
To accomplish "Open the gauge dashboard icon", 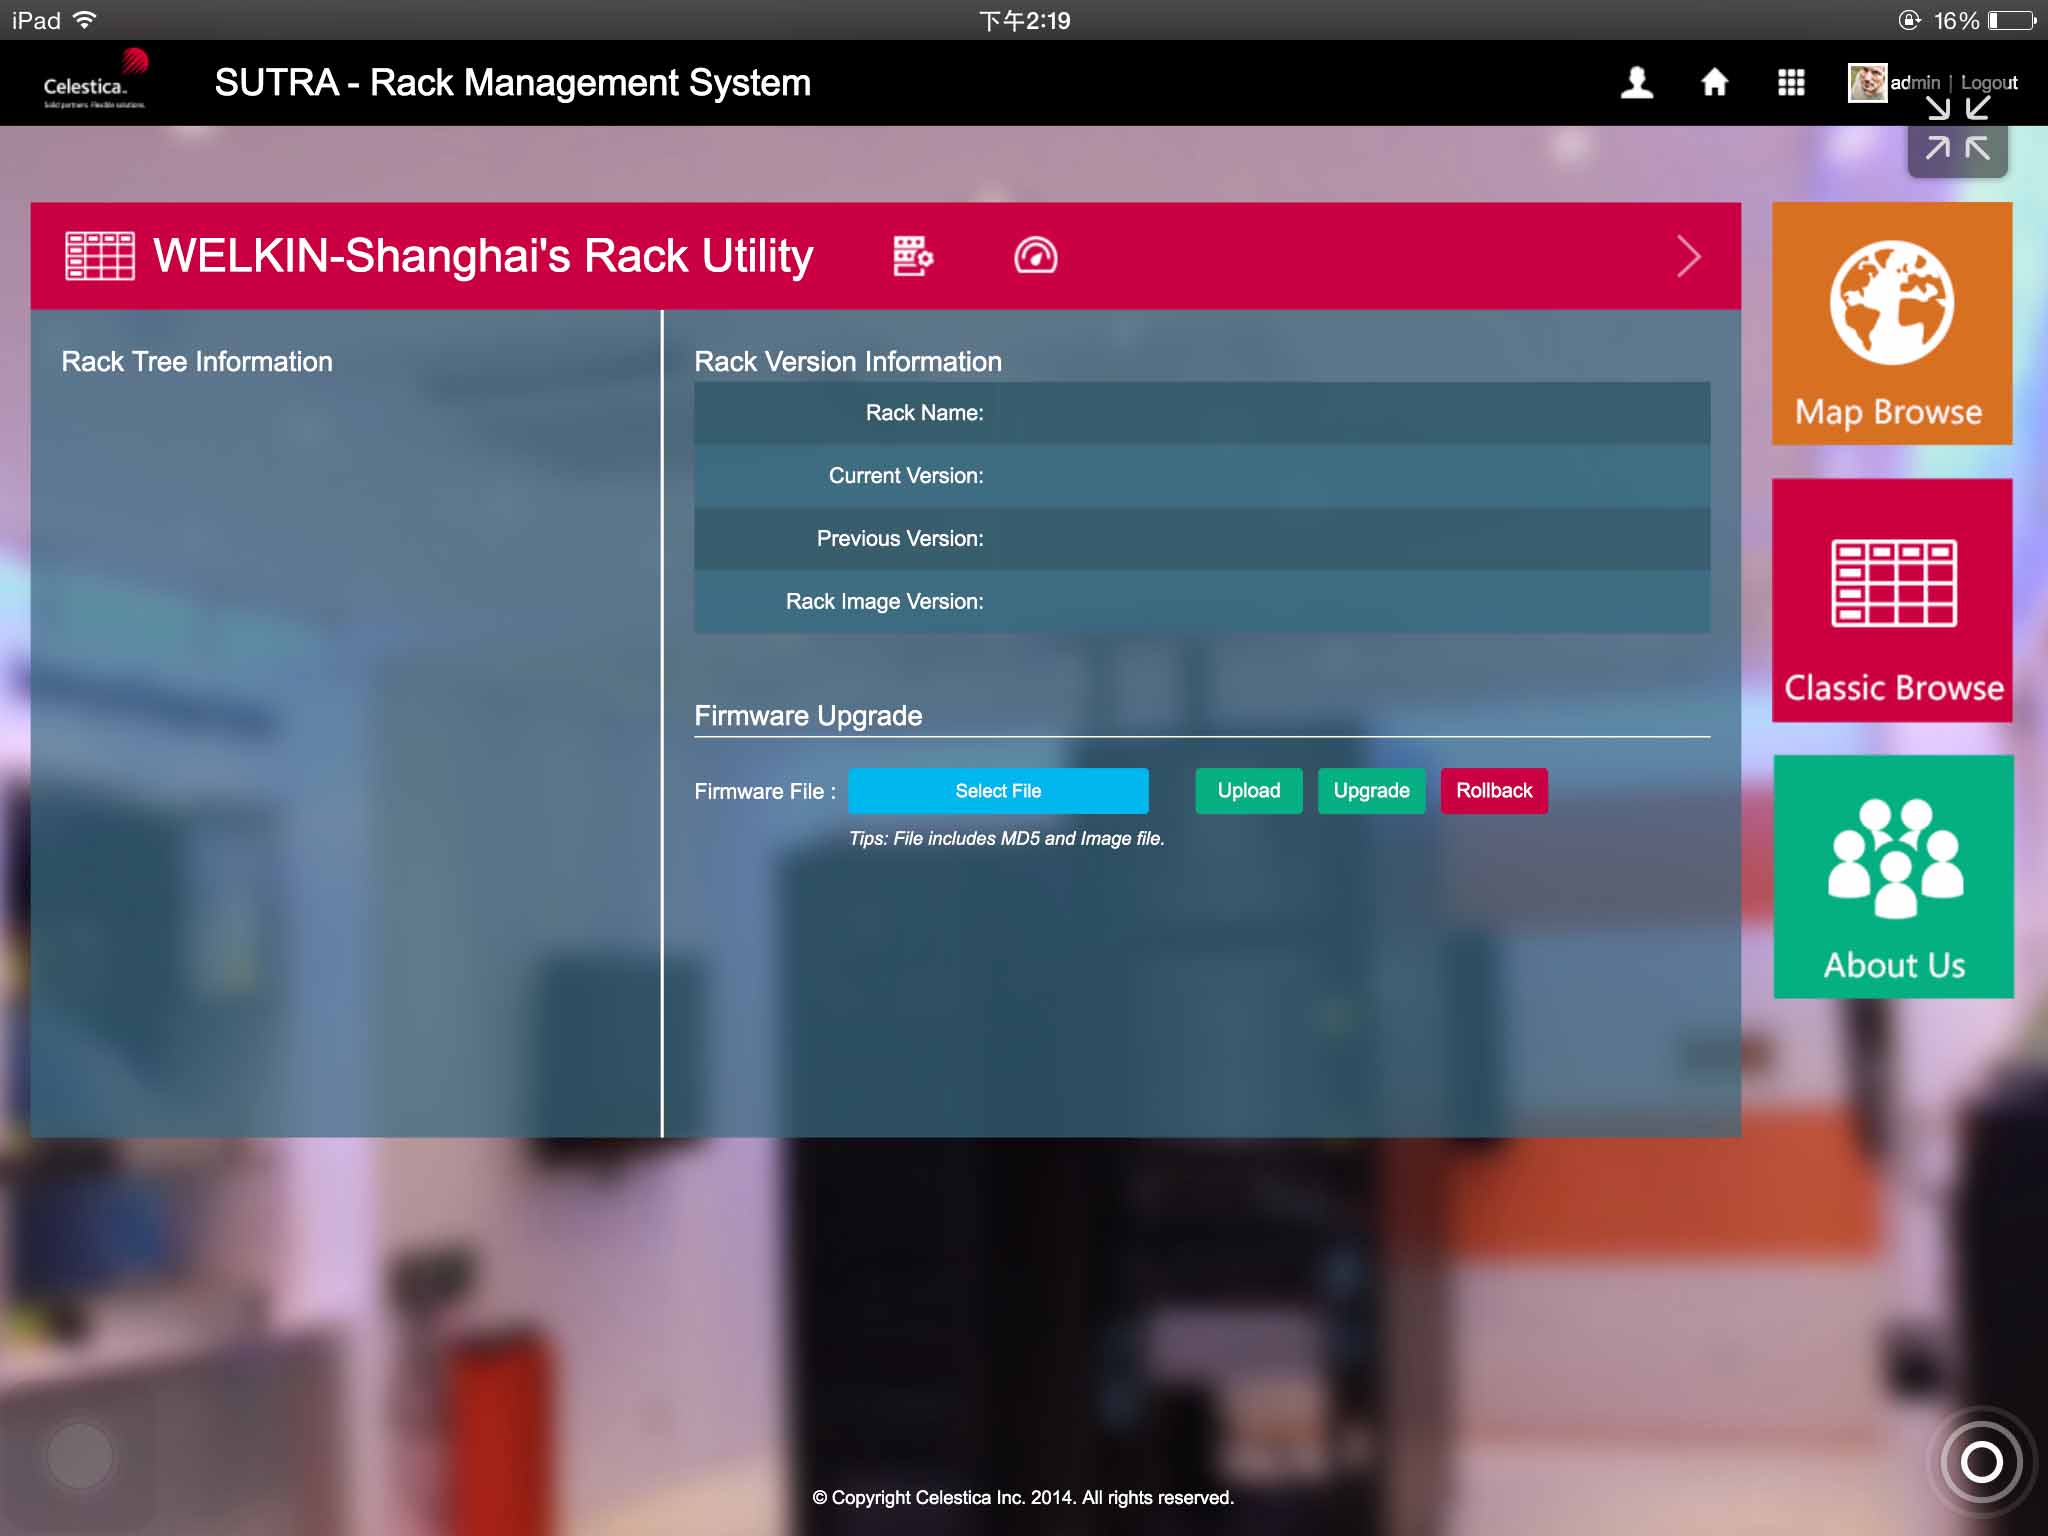I will click(x=1035, y=256).
